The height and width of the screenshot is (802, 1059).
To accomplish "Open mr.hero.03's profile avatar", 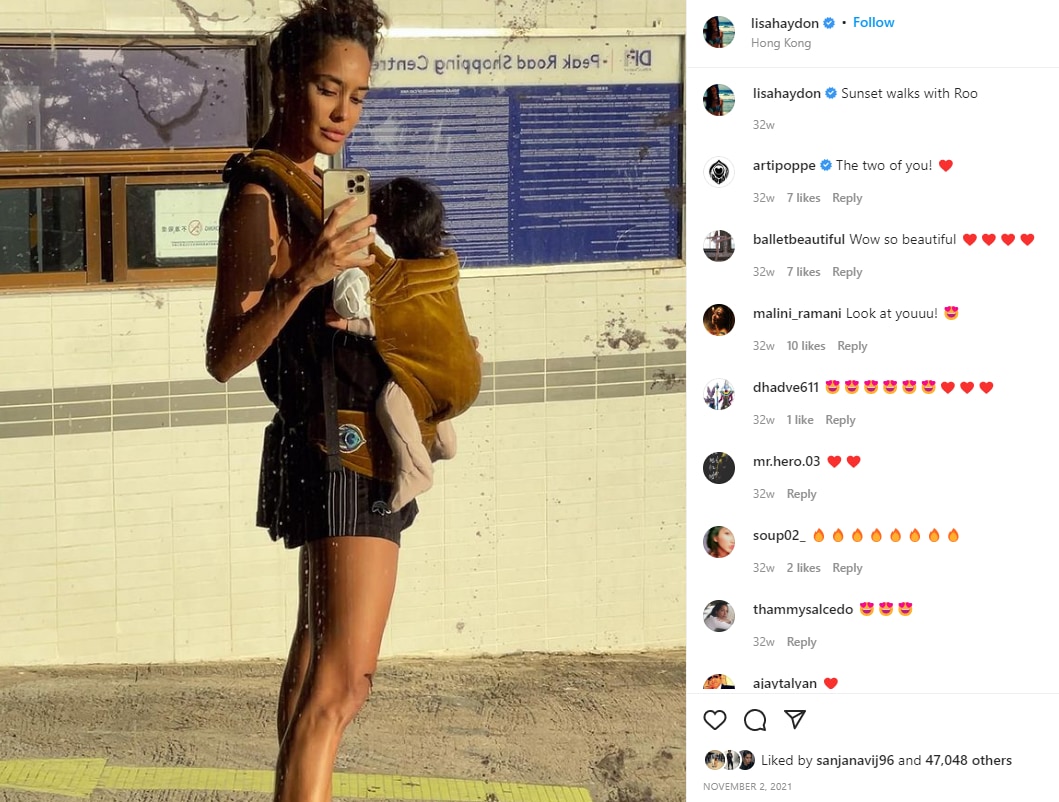I will click(x=719, y=468).
